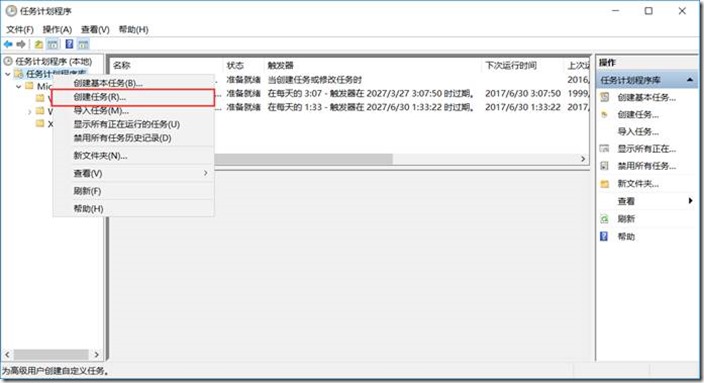Click the Task Scheduler clock icon in title bar
Viewport: 704px width, 383px height.
pyautogui.click(x=11, y=11)
